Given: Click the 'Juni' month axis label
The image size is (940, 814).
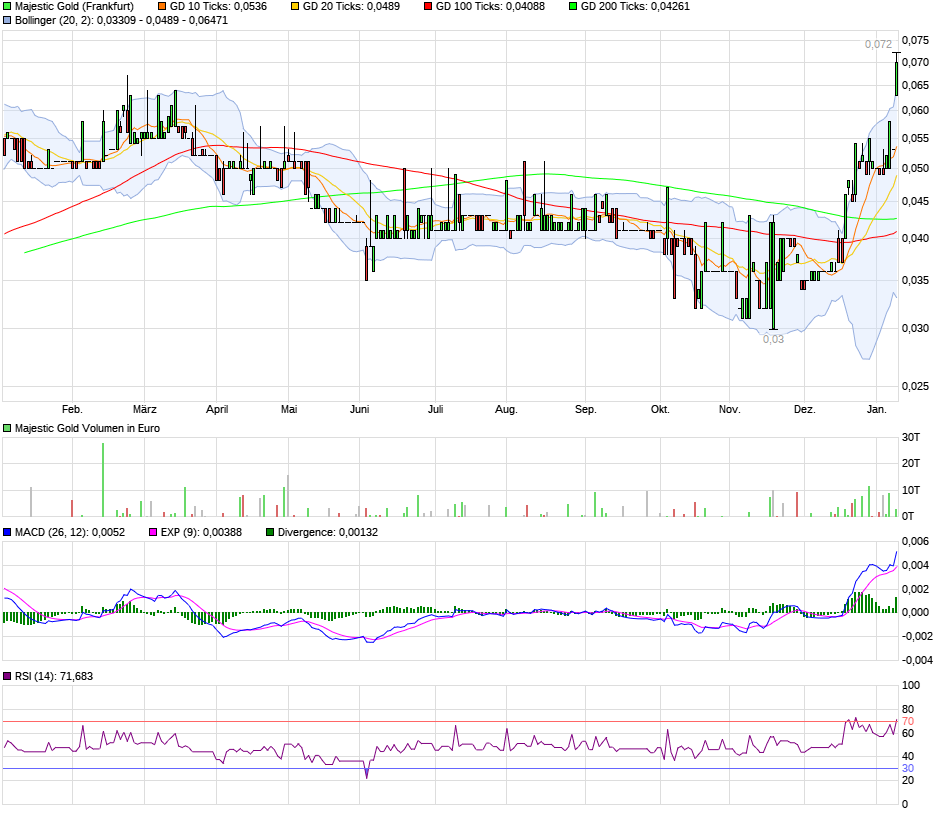Looking at the screenshot, I should 359,409.
